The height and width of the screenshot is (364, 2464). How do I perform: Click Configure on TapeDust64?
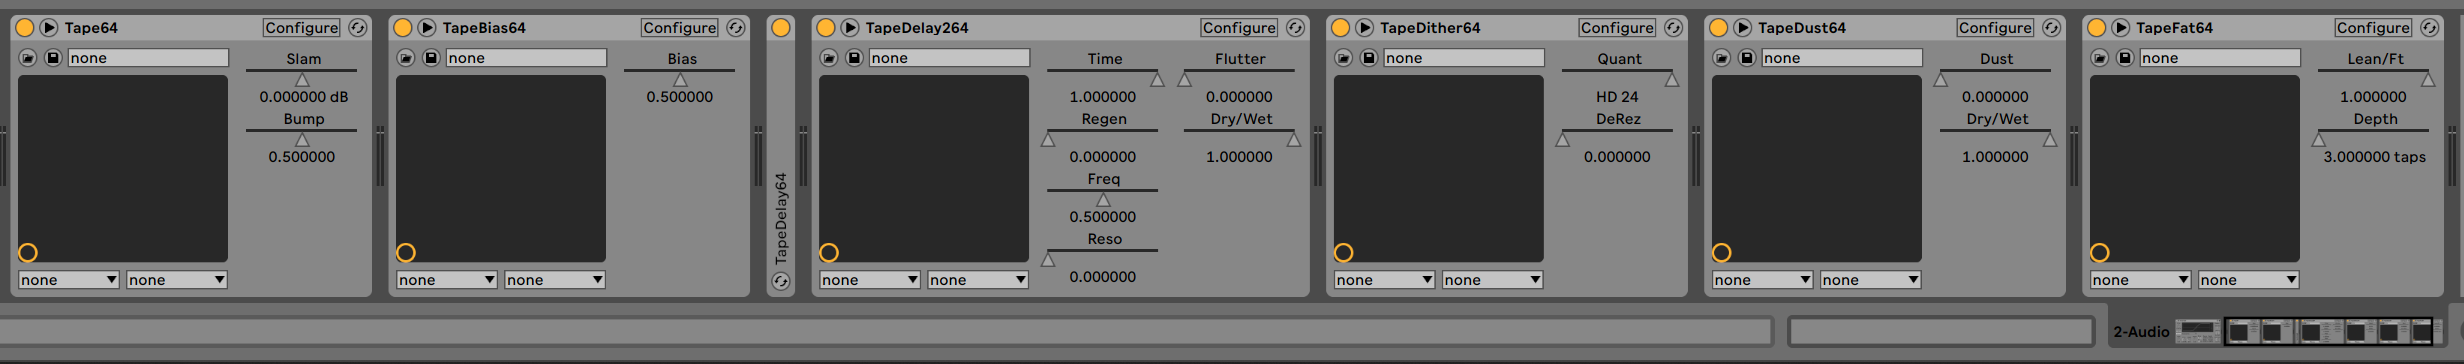click(1995, 28)
